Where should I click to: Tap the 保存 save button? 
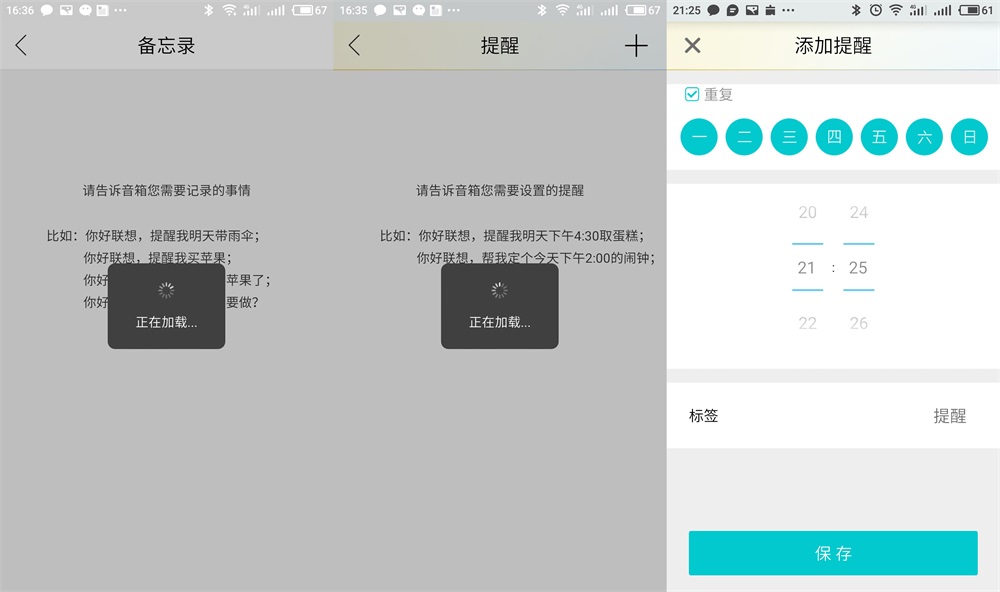(x=833, y=552)
